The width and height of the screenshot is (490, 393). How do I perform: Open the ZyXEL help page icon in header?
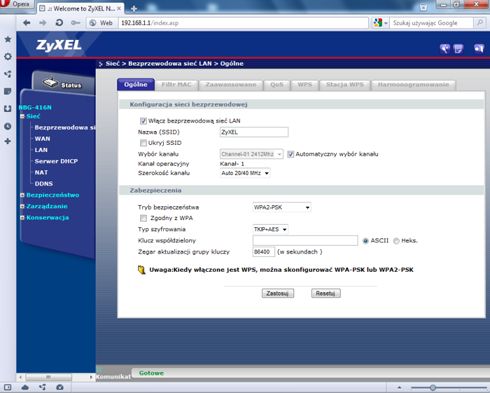(458, 49)
